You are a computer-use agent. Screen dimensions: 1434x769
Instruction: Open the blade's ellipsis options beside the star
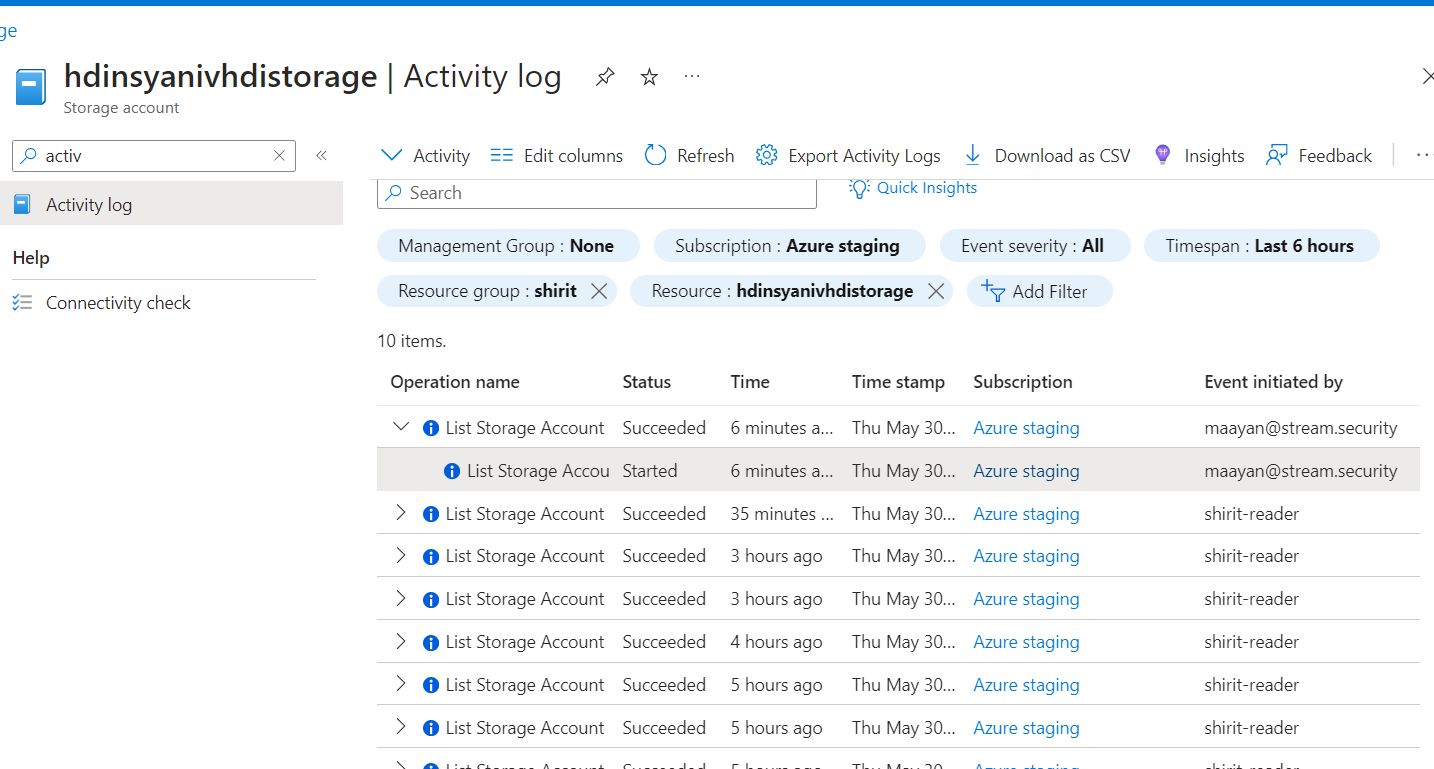coord(692,76)
